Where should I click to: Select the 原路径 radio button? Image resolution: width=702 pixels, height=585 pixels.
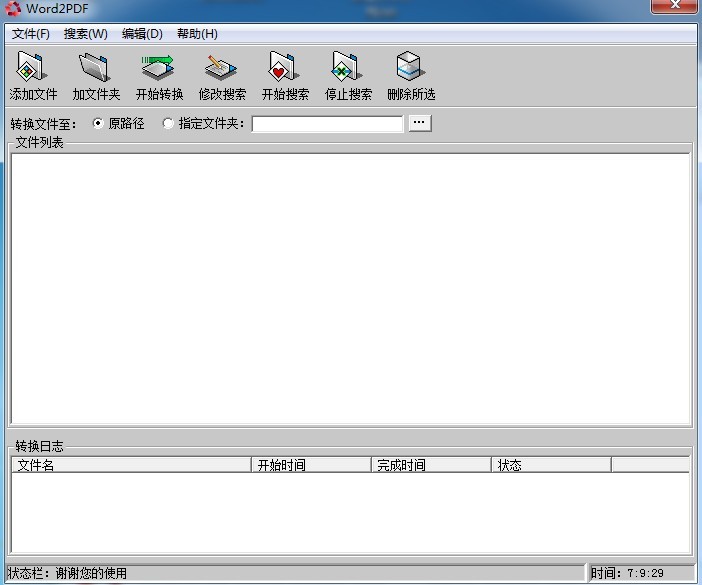[98, 124]
